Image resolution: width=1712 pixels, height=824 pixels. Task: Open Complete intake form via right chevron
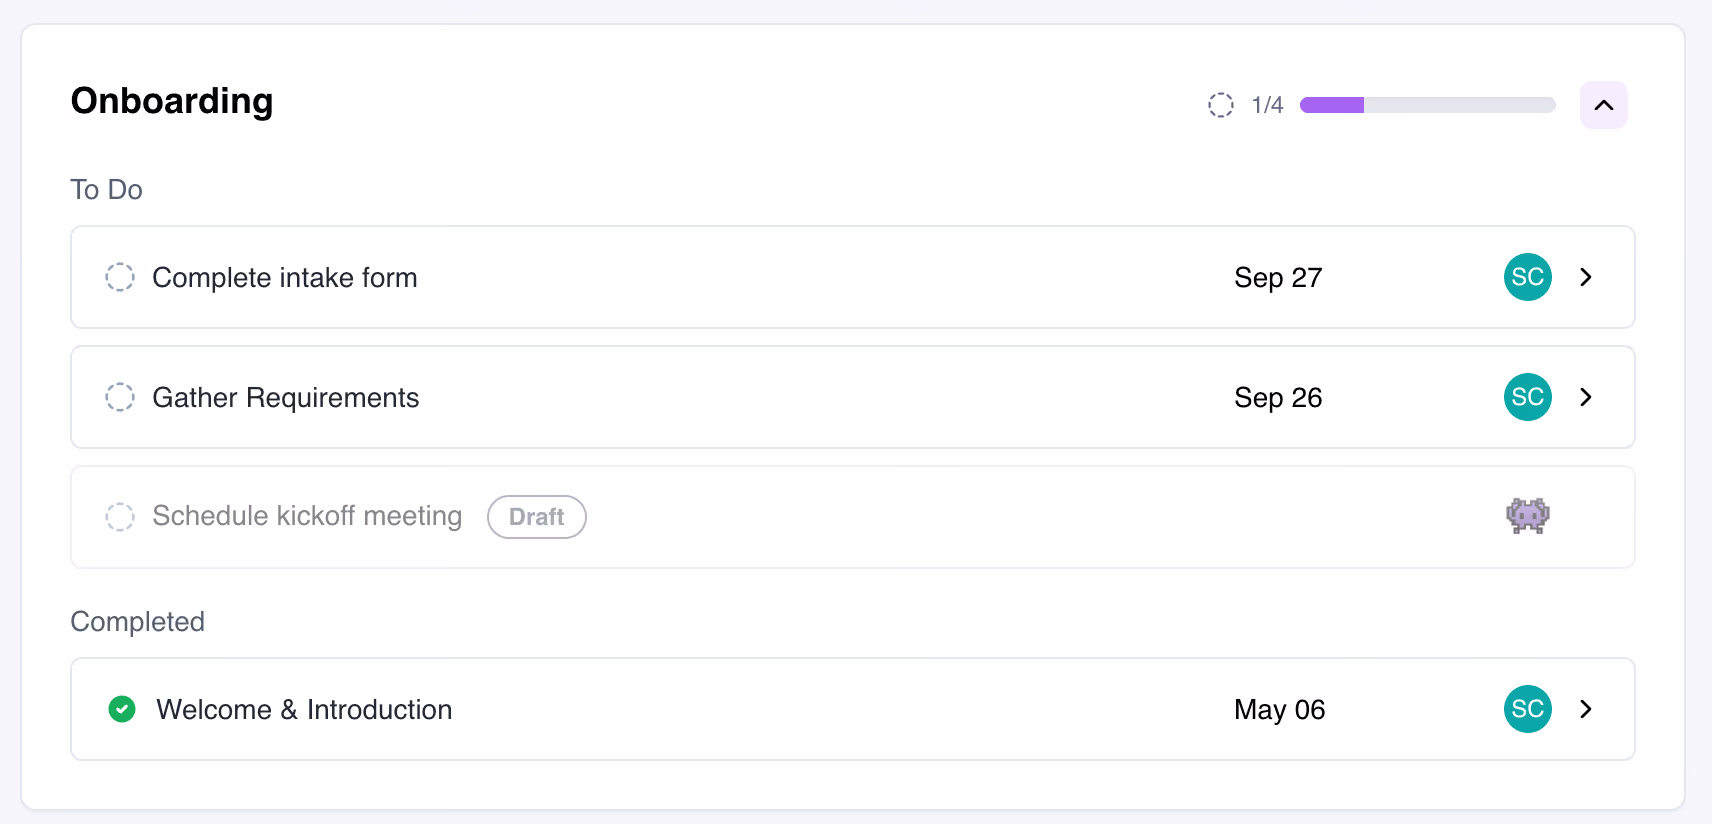1586,277
